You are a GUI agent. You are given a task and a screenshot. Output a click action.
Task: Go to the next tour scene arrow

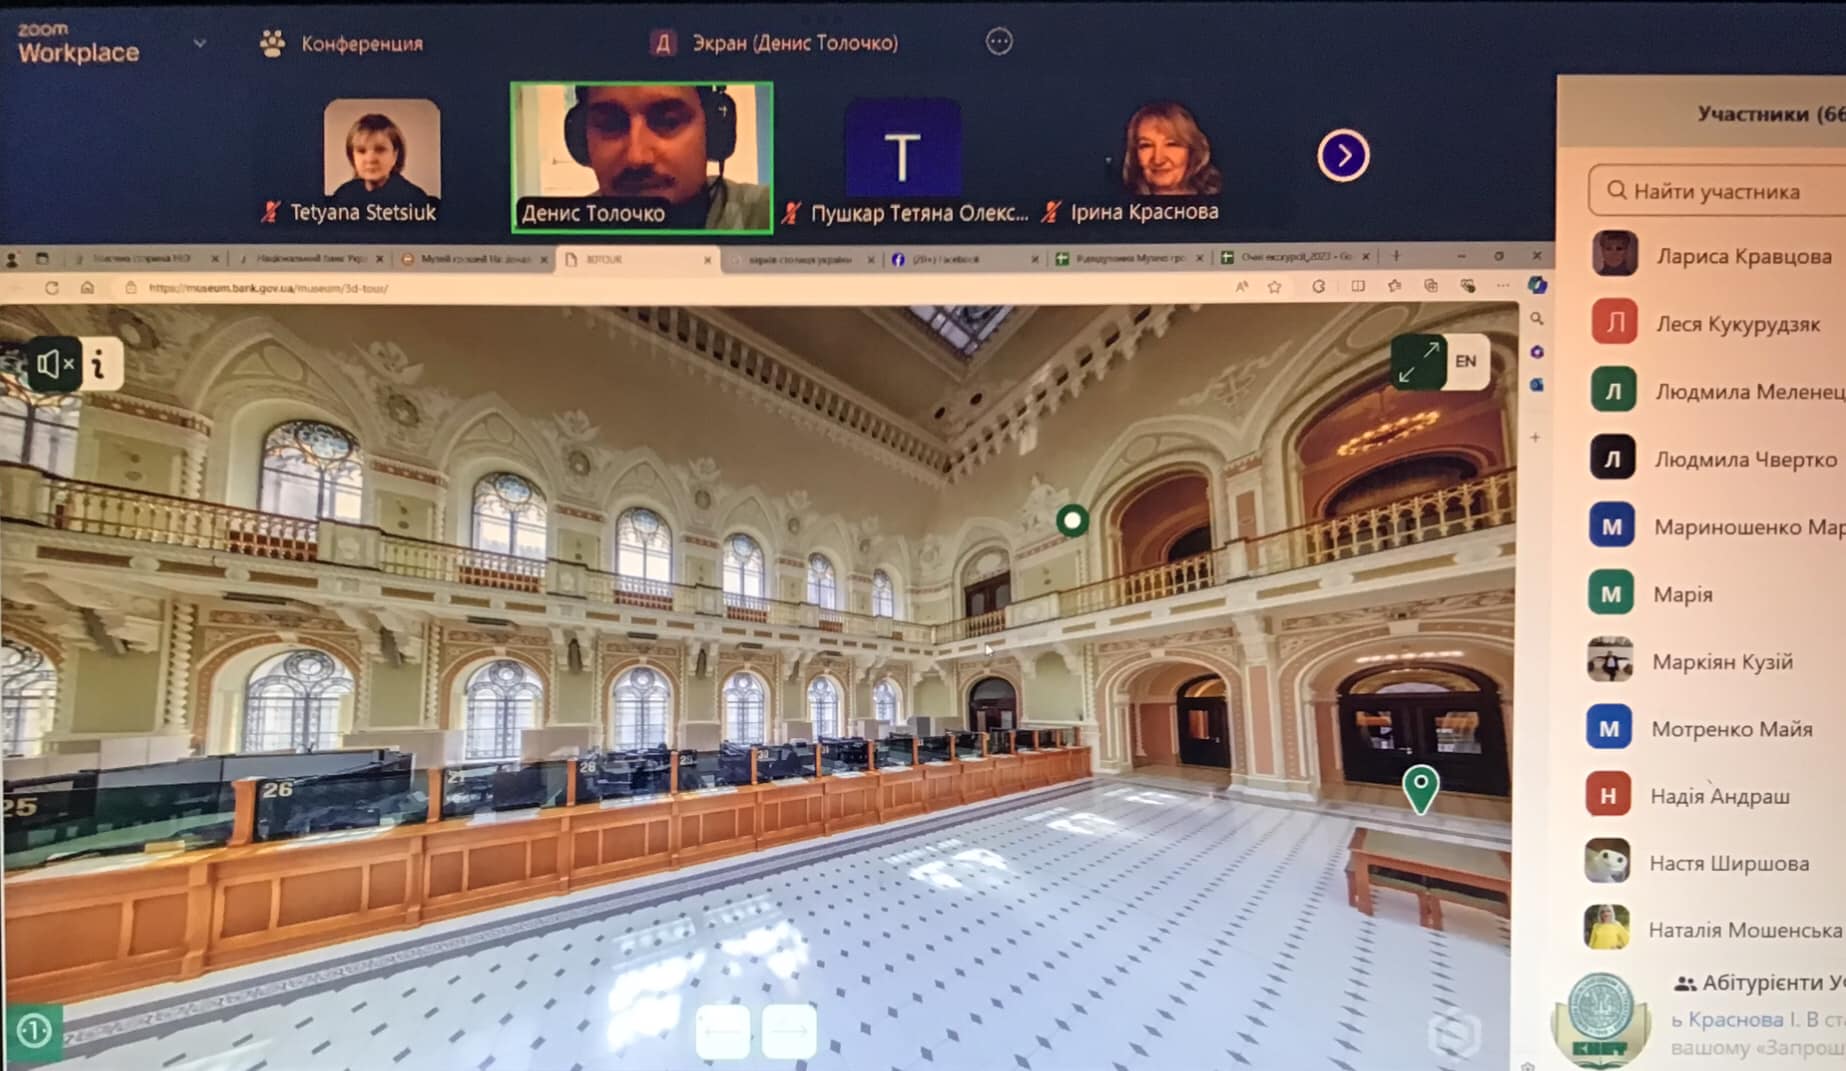click(789, 1030)
